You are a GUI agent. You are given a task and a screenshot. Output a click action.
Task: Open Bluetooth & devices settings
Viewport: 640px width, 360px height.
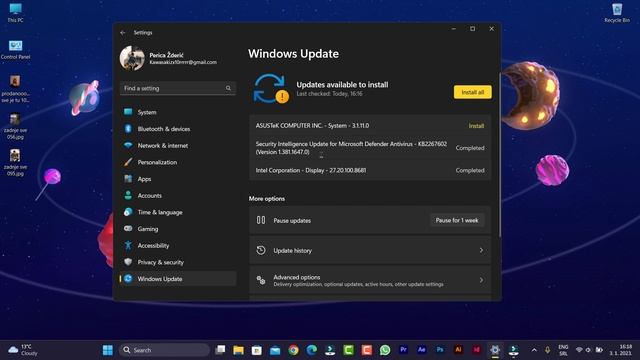click(178, 129)
